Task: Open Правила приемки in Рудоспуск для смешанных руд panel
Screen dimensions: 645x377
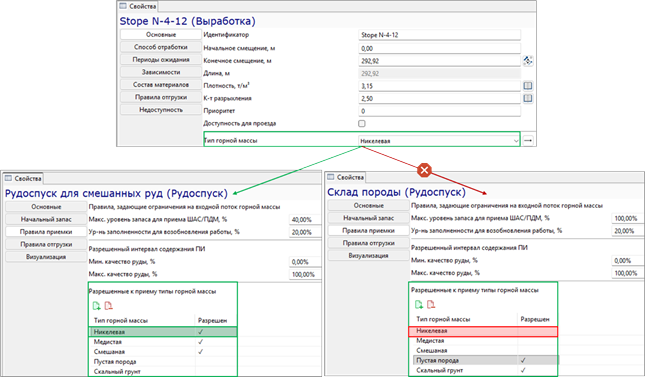Action: coord(46,232)
